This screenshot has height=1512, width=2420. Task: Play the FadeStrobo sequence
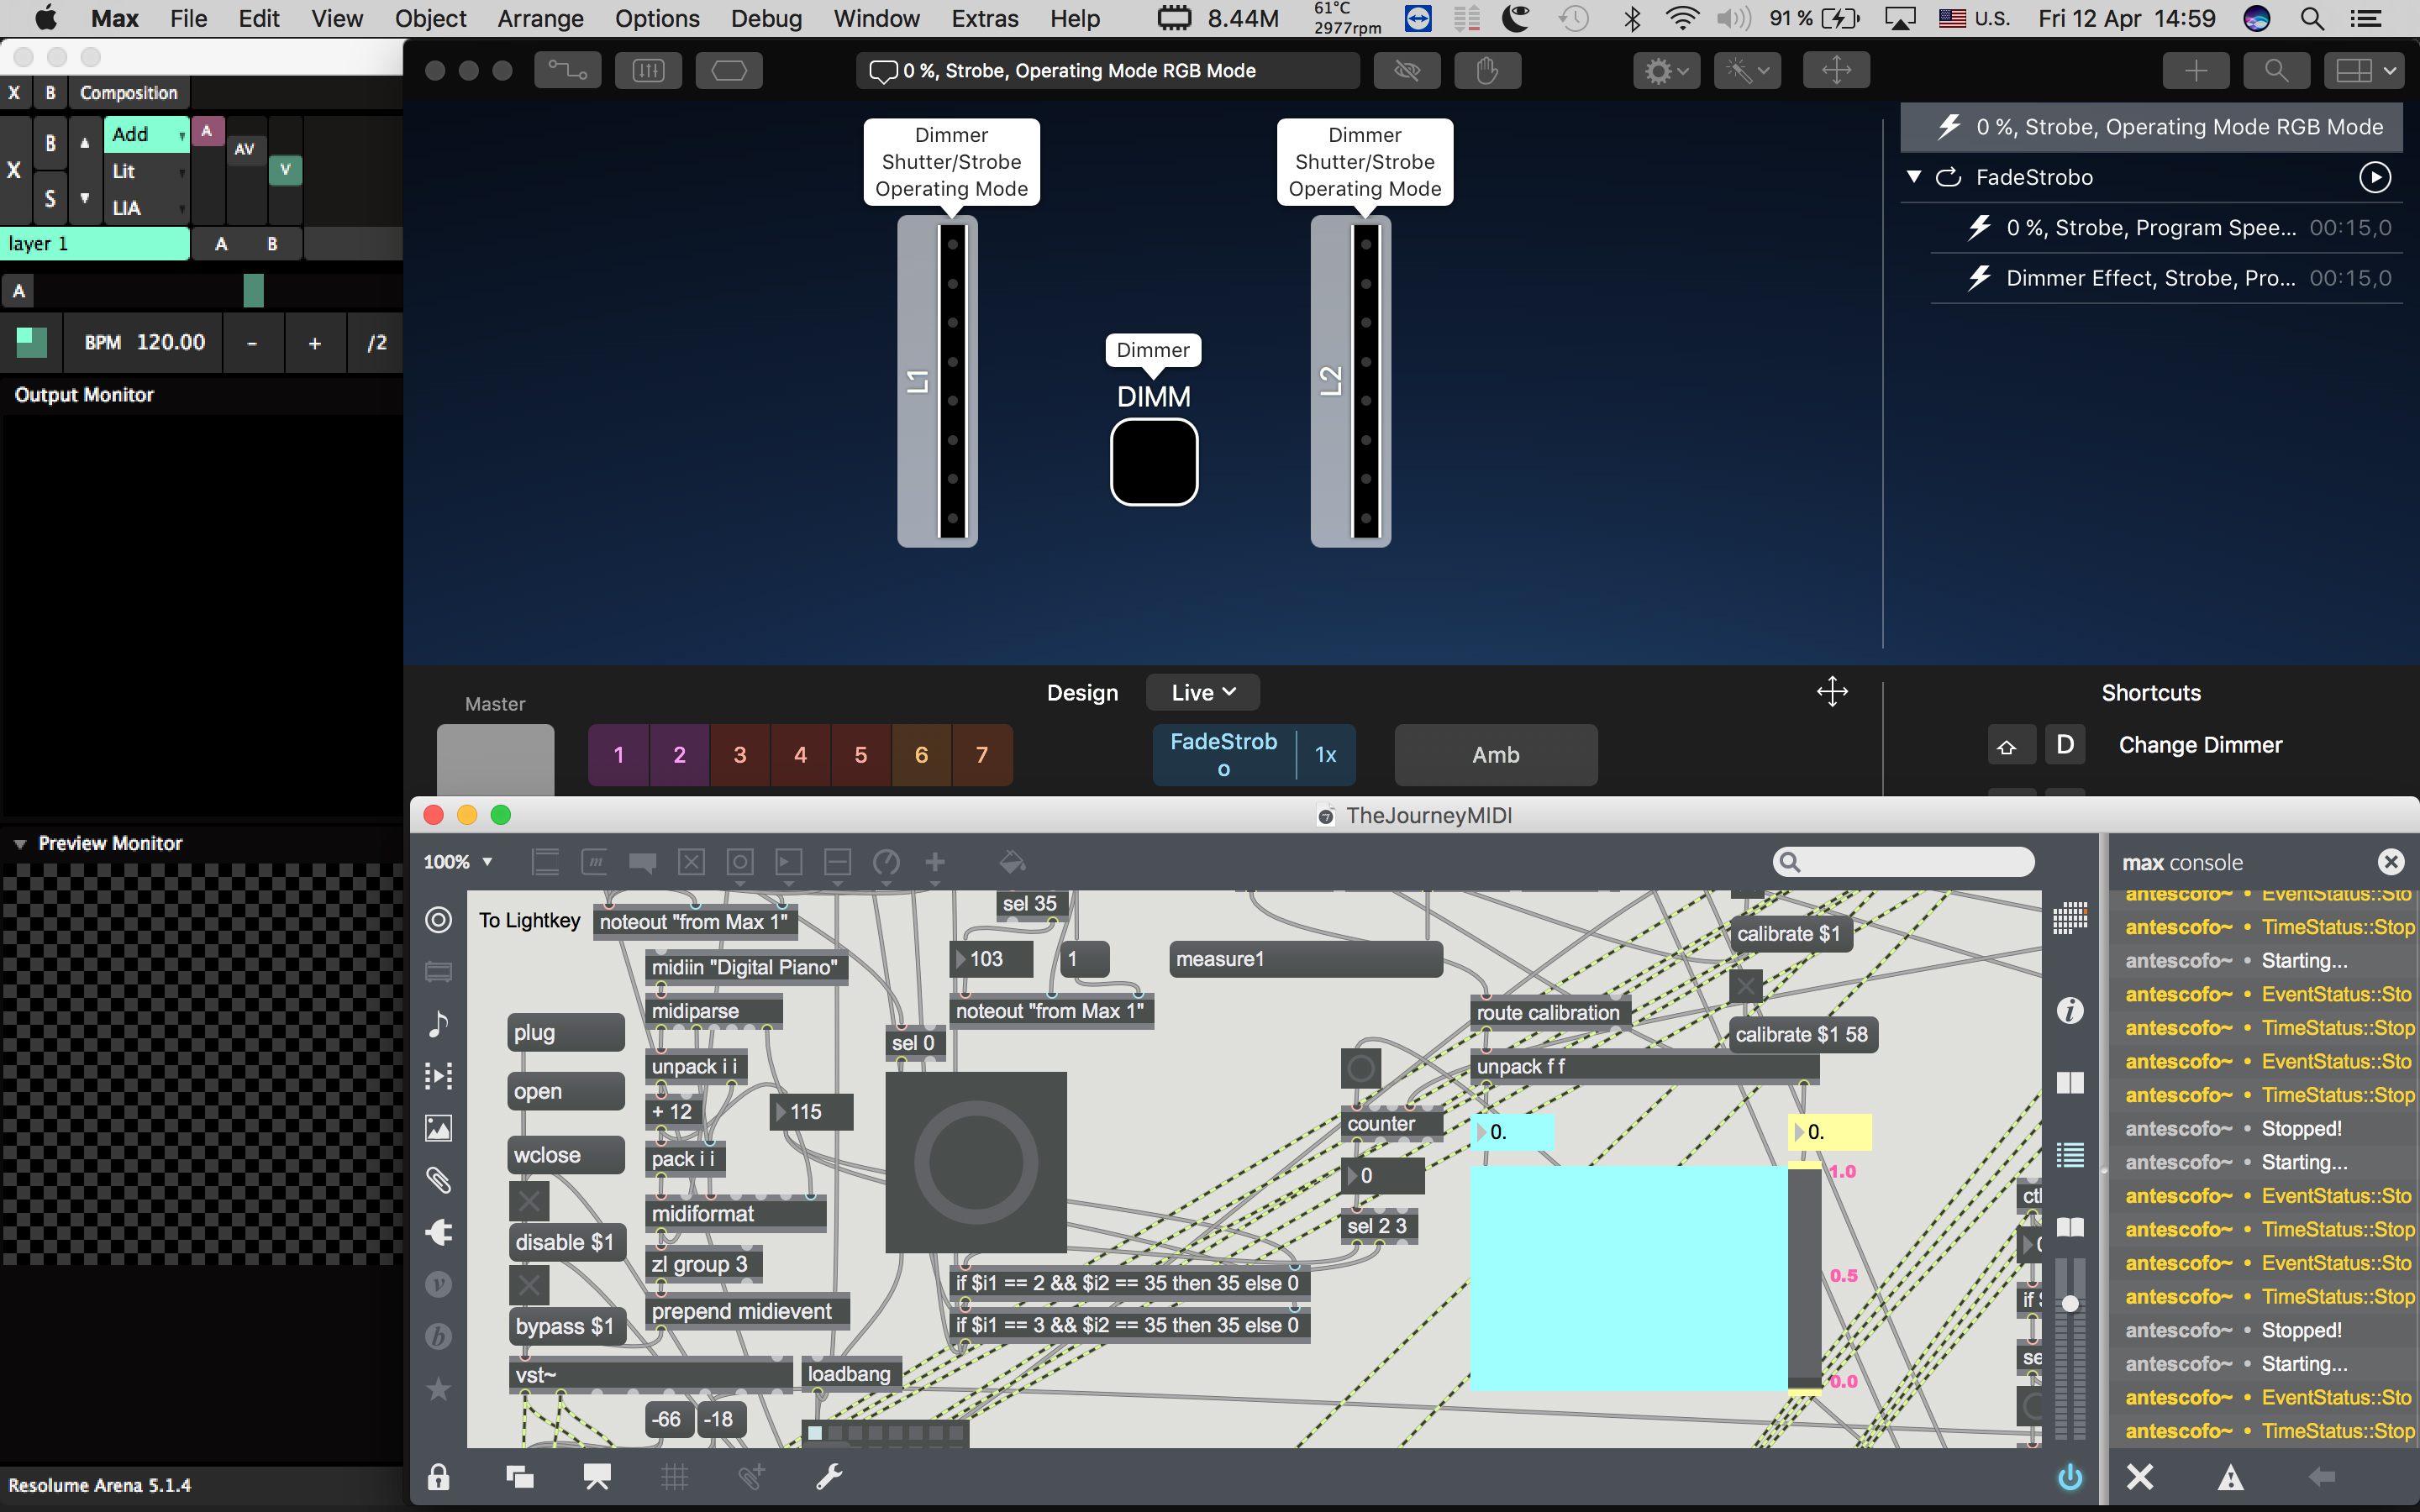(2374, 177)
